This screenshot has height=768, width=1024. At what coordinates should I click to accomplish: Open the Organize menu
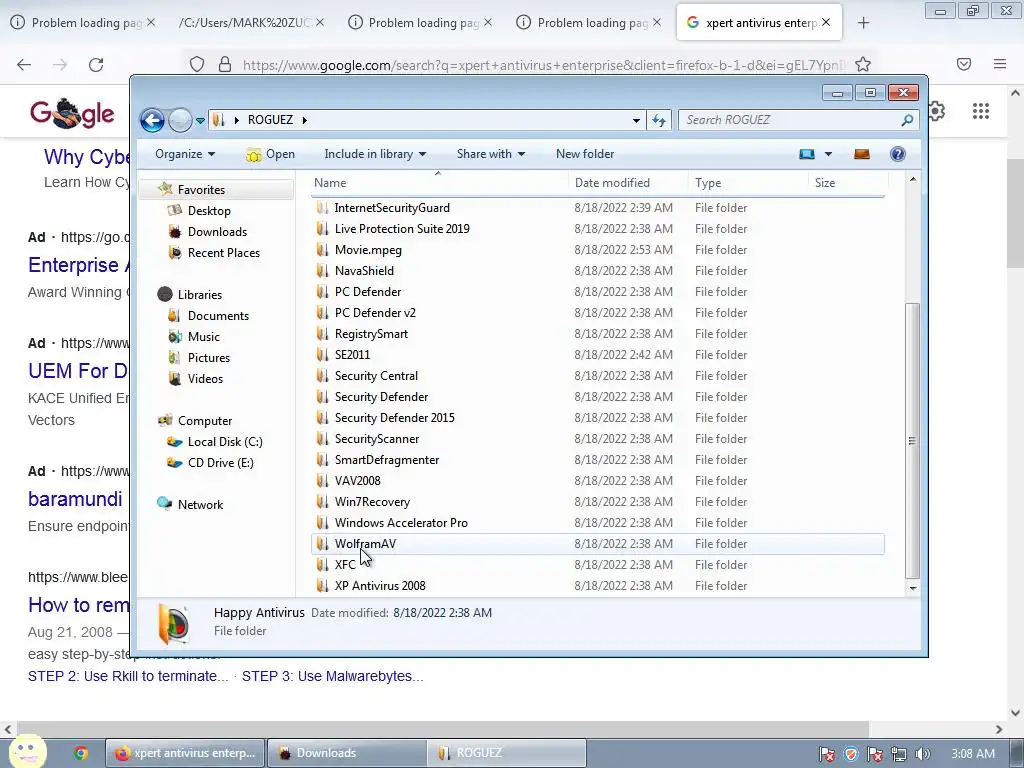coord(185,154)
